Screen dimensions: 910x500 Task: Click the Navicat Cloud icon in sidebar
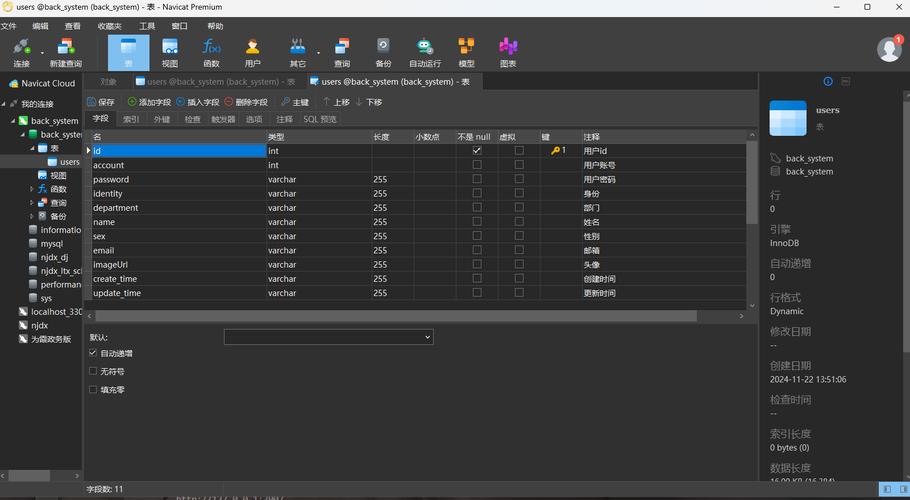click(x=14, y=84)
